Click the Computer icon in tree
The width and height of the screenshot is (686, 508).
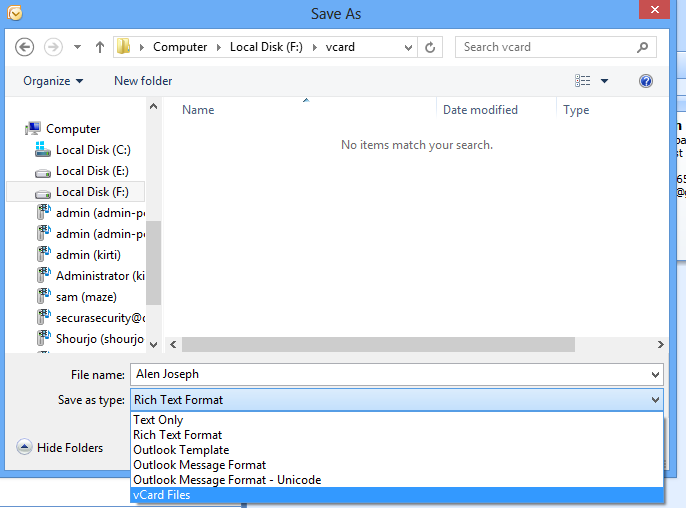click(x=33, y=128)
